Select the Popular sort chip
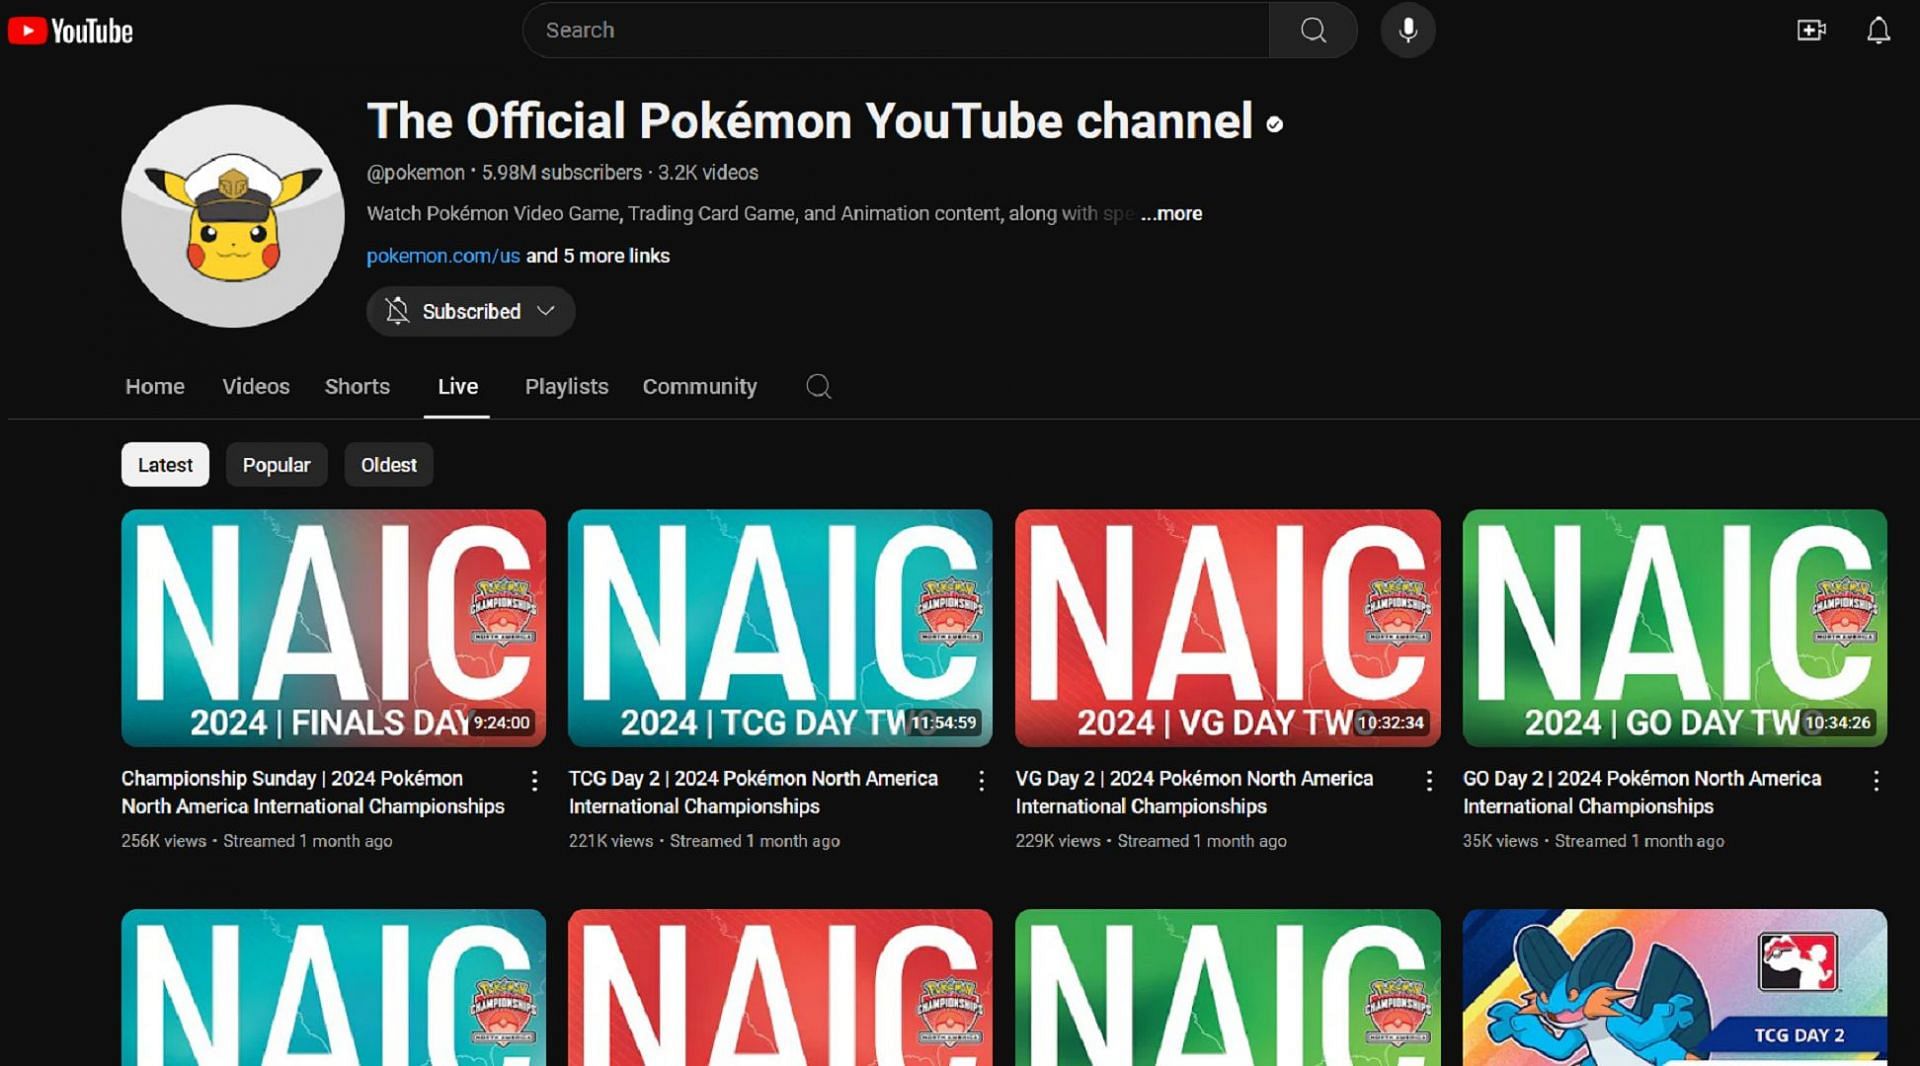The height and width of the screenshot is (1066, 1920). pos(276,465)
